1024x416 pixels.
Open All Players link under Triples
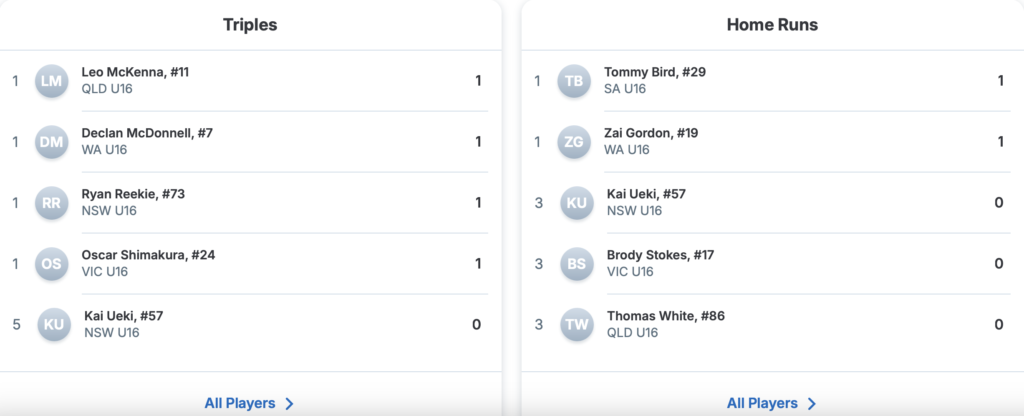point(240,403)
